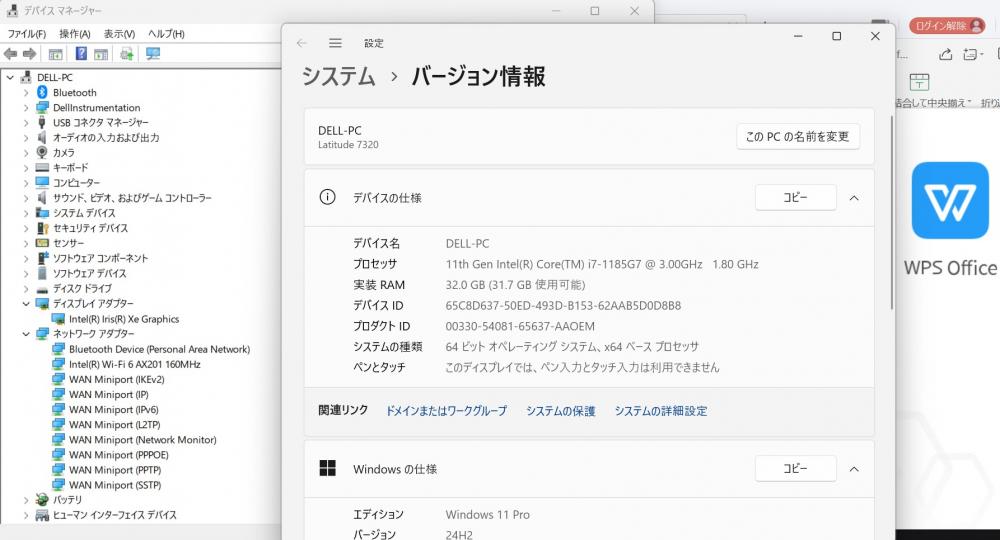1000x540 pixels.
Task: Open the ヘルプ(H) menu
Action: (166, 34)
